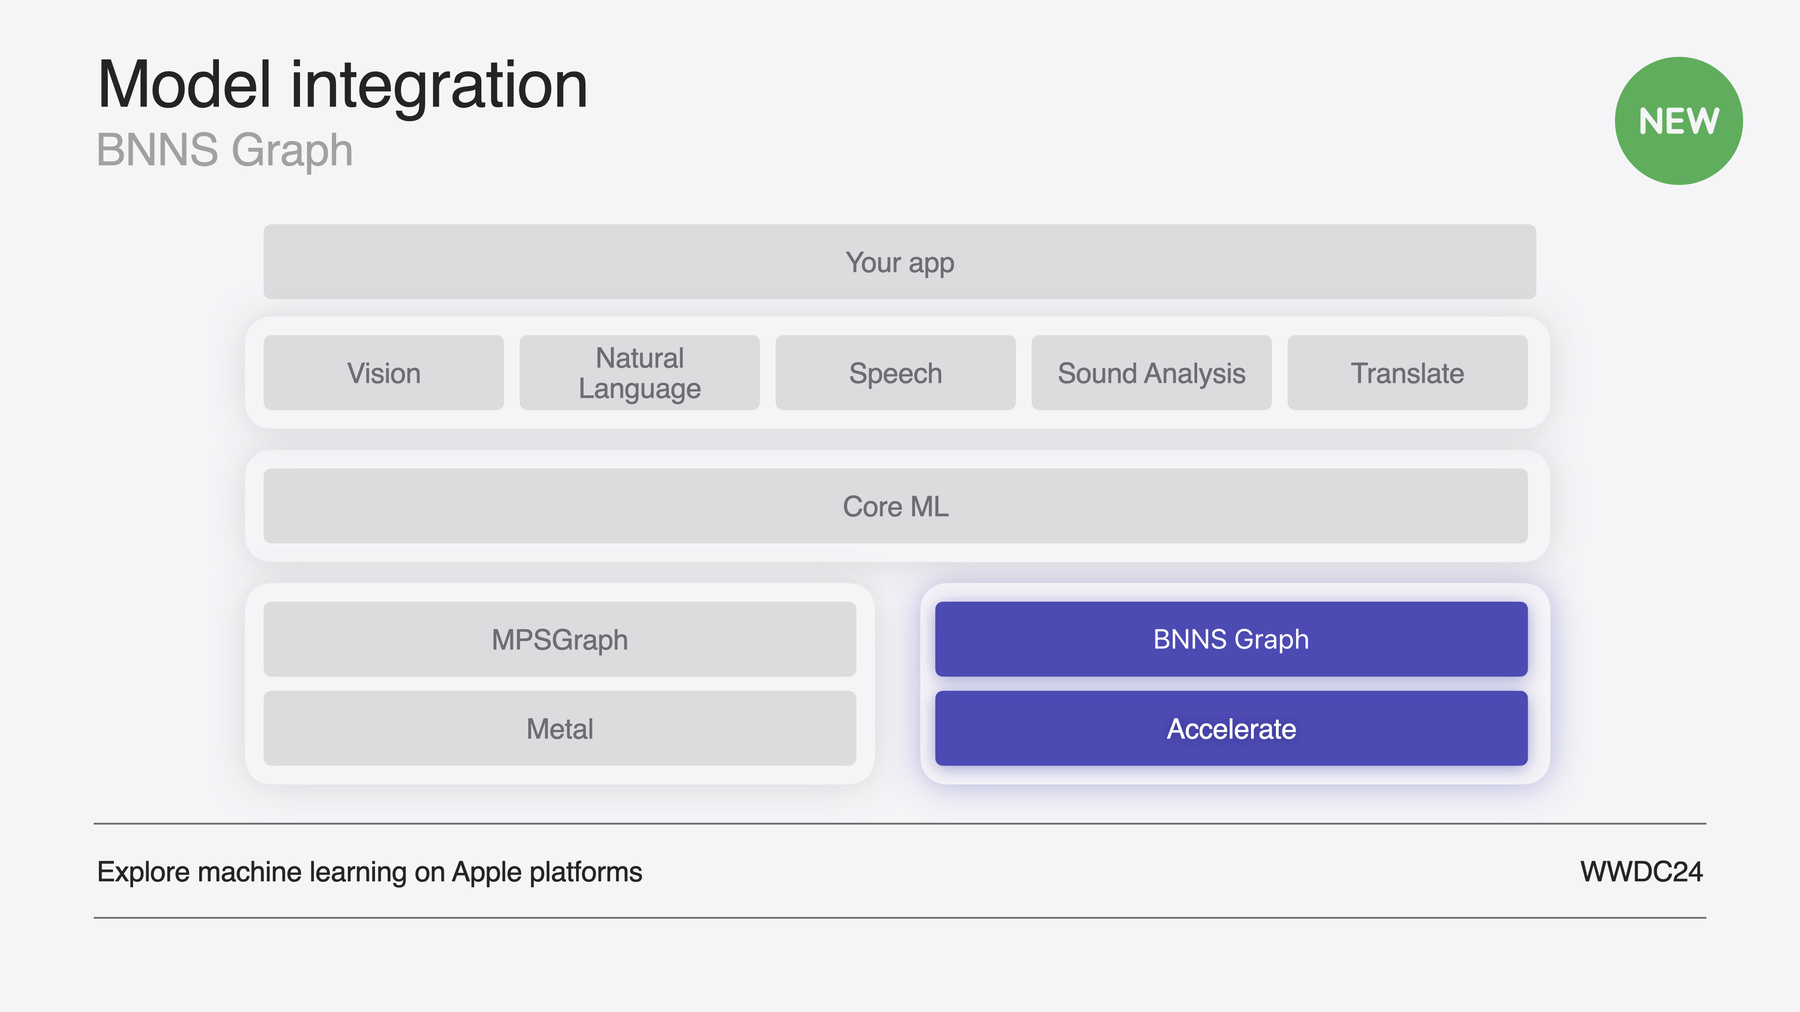Select the Natural Language box
Viewport: 1800px width, 1012px height.
pyautogui.click(x=640, y=373)
